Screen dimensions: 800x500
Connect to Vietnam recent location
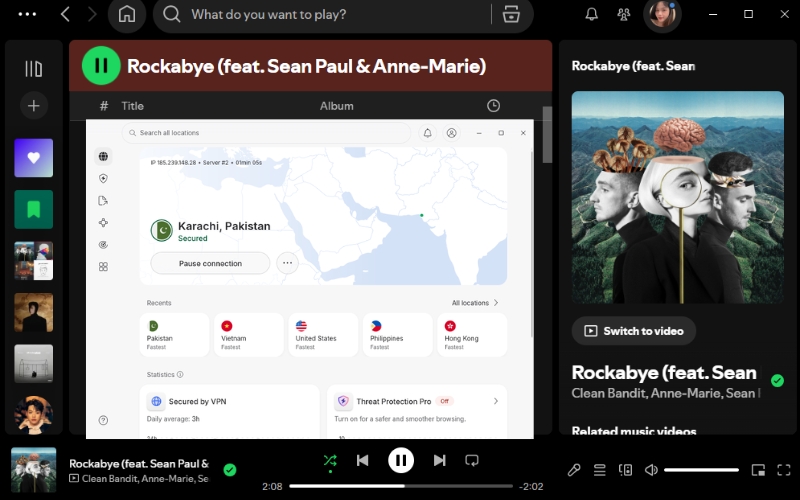click(249, 335)
